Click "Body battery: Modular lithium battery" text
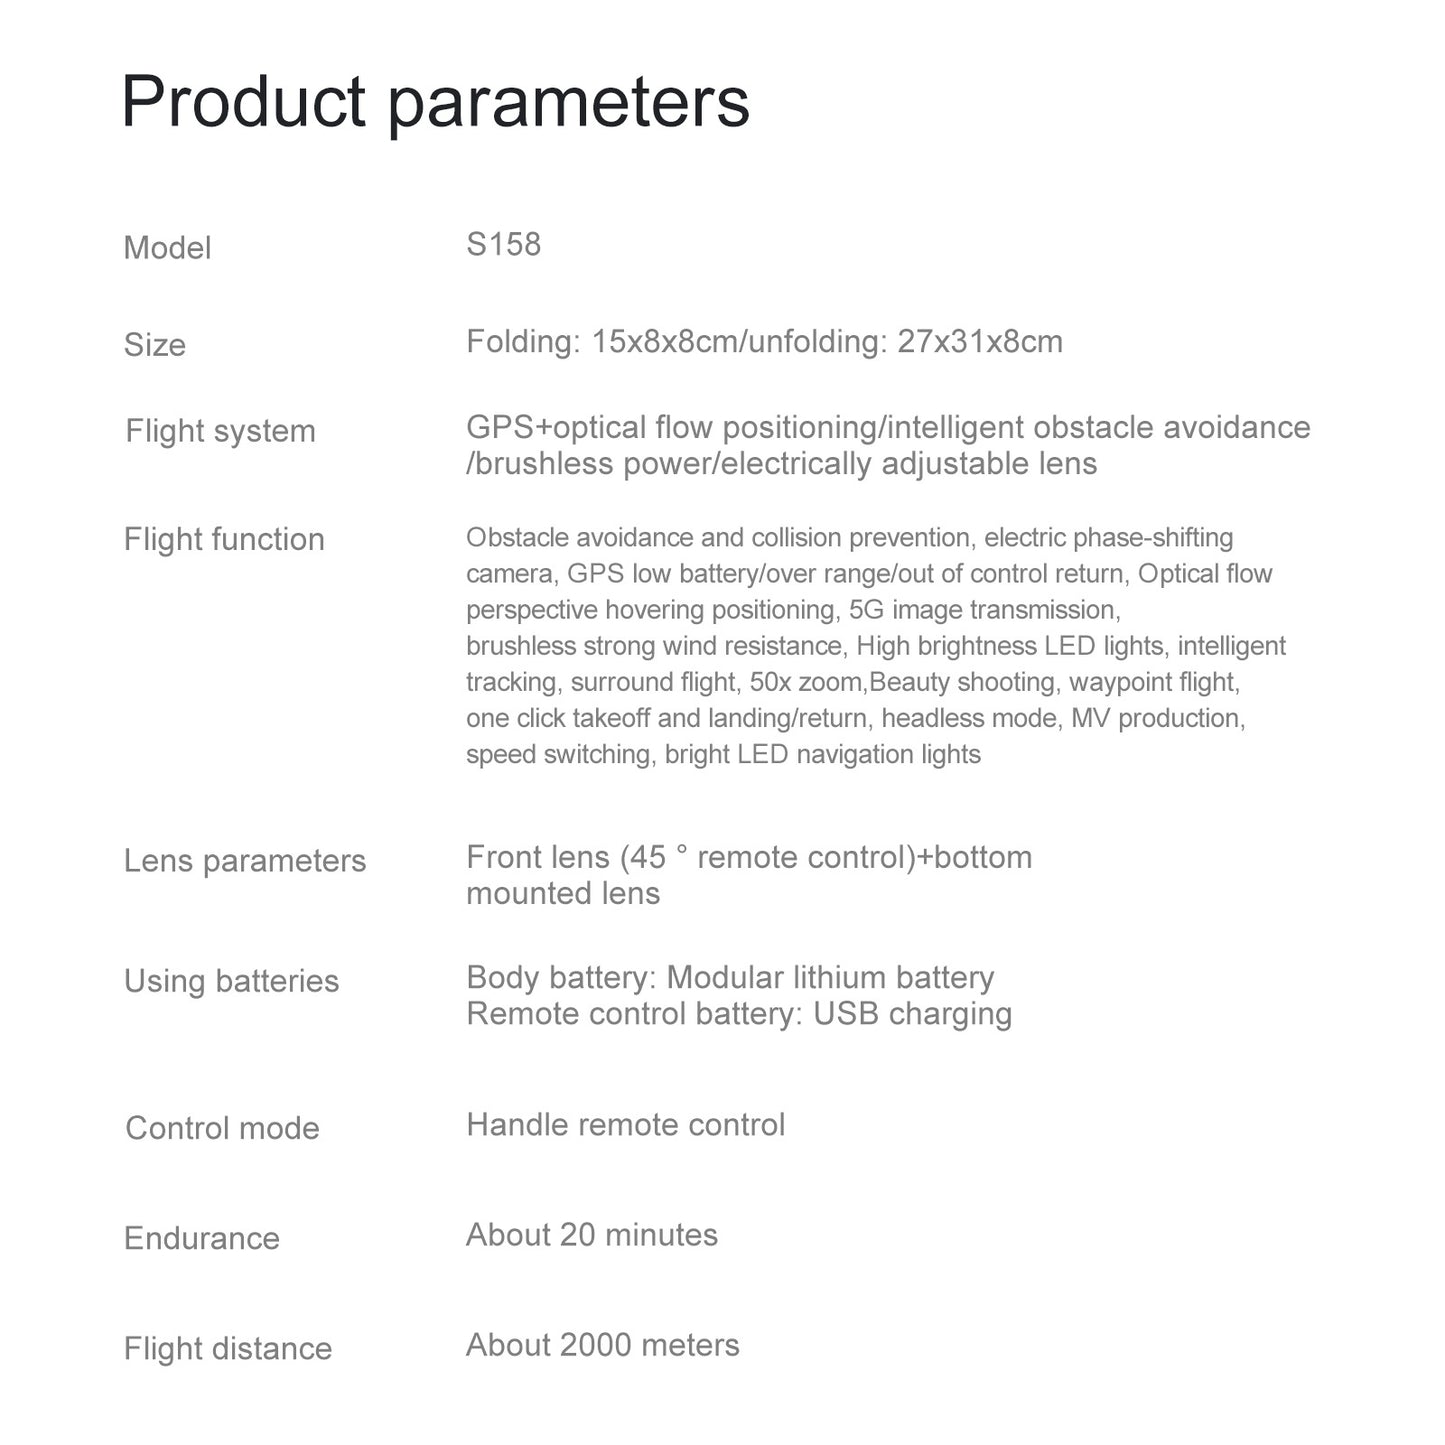 (730, 977)
